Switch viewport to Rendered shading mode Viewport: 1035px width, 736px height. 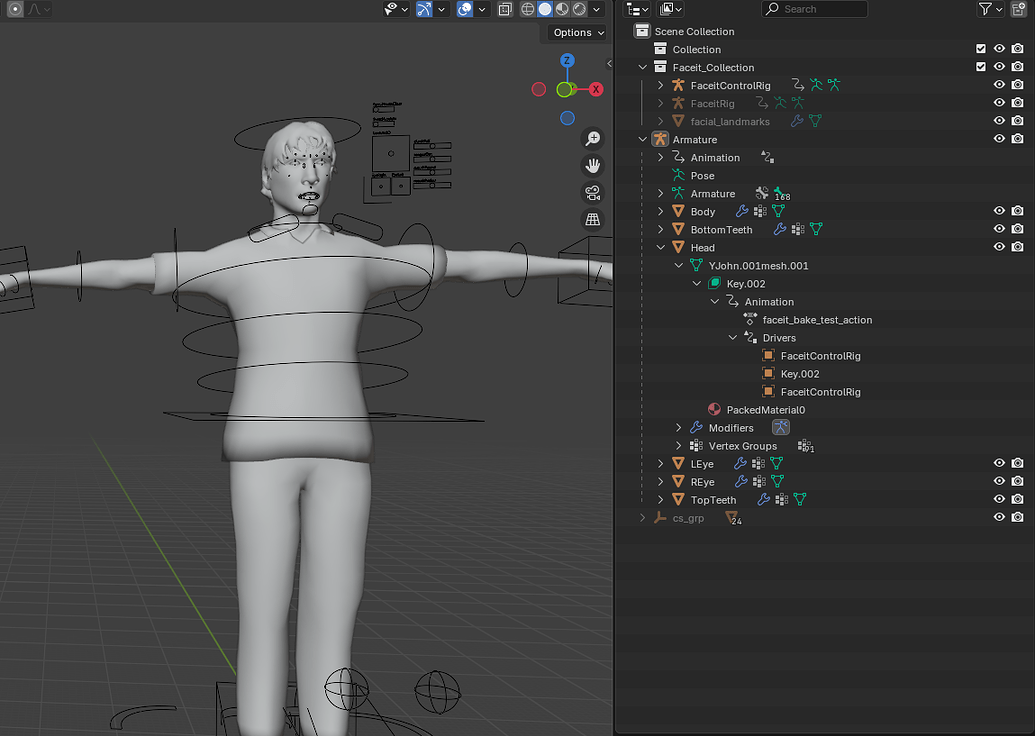coord(581,9)
